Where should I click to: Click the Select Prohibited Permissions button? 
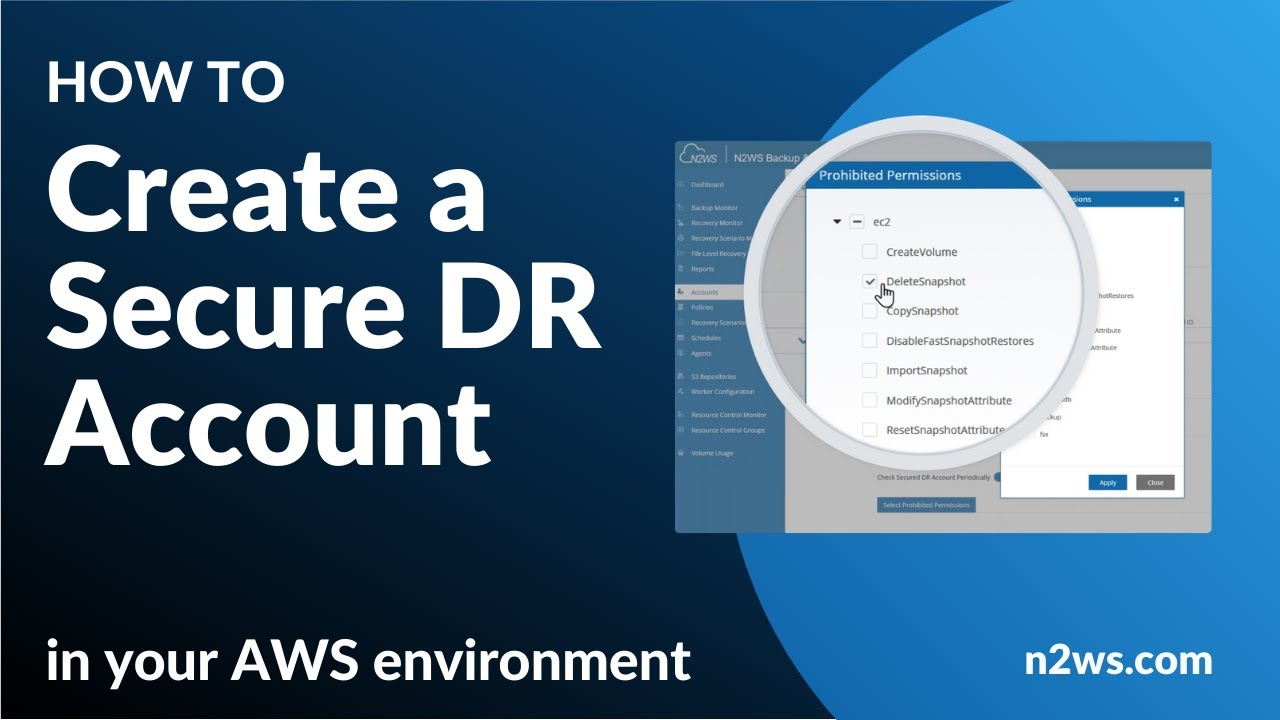[926, 505]
